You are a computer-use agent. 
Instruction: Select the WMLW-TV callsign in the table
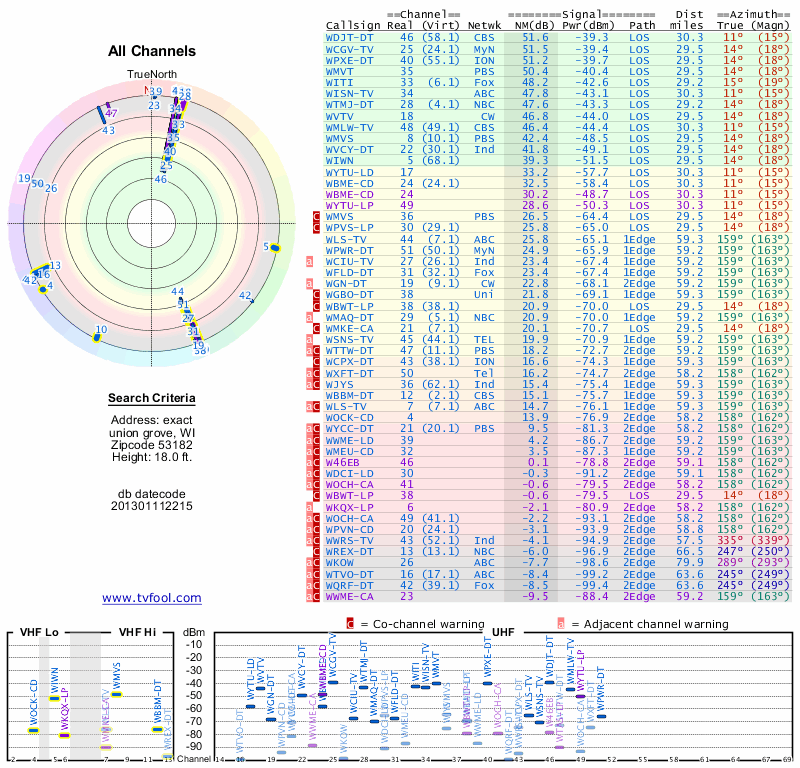[349, 128]
